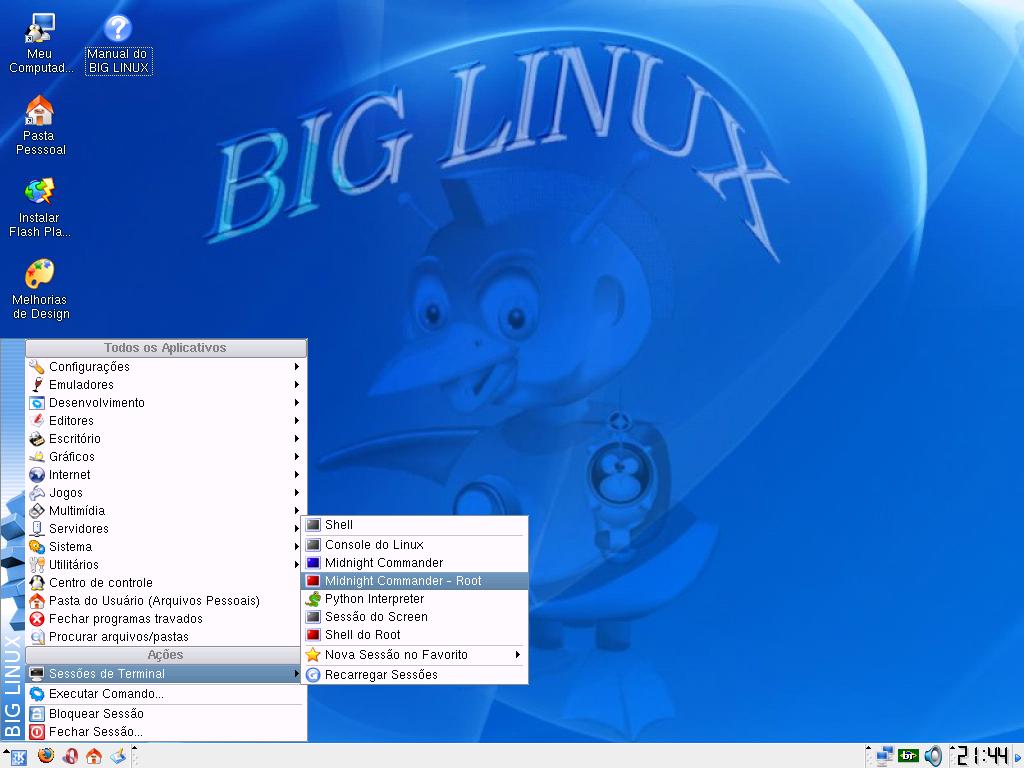Expand the Sessões de Terminal arrow
The image size is (1024, 768).
pos(296,673)
